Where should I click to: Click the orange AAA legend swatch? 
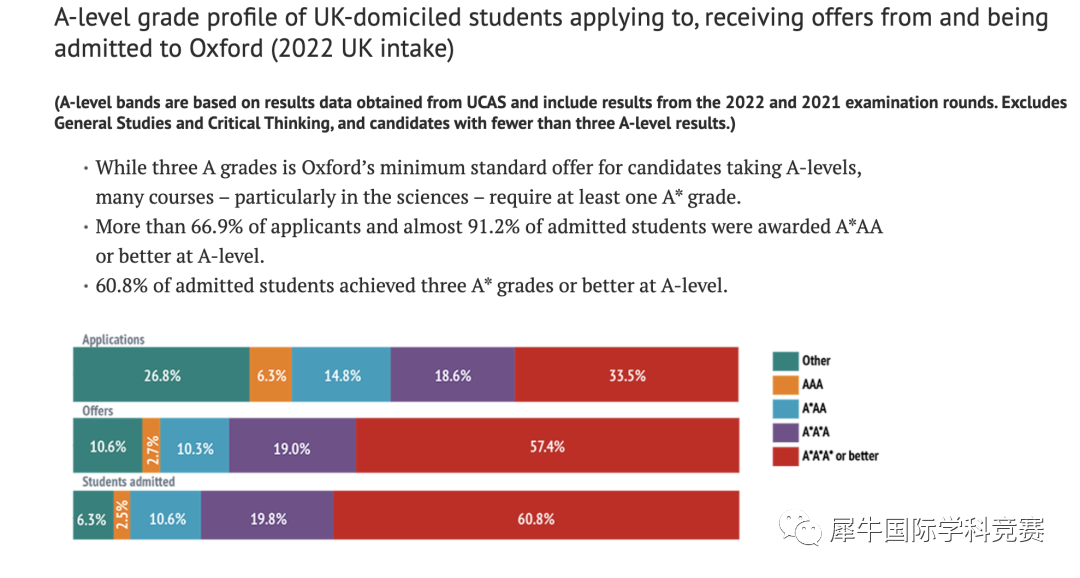point(785,384)
